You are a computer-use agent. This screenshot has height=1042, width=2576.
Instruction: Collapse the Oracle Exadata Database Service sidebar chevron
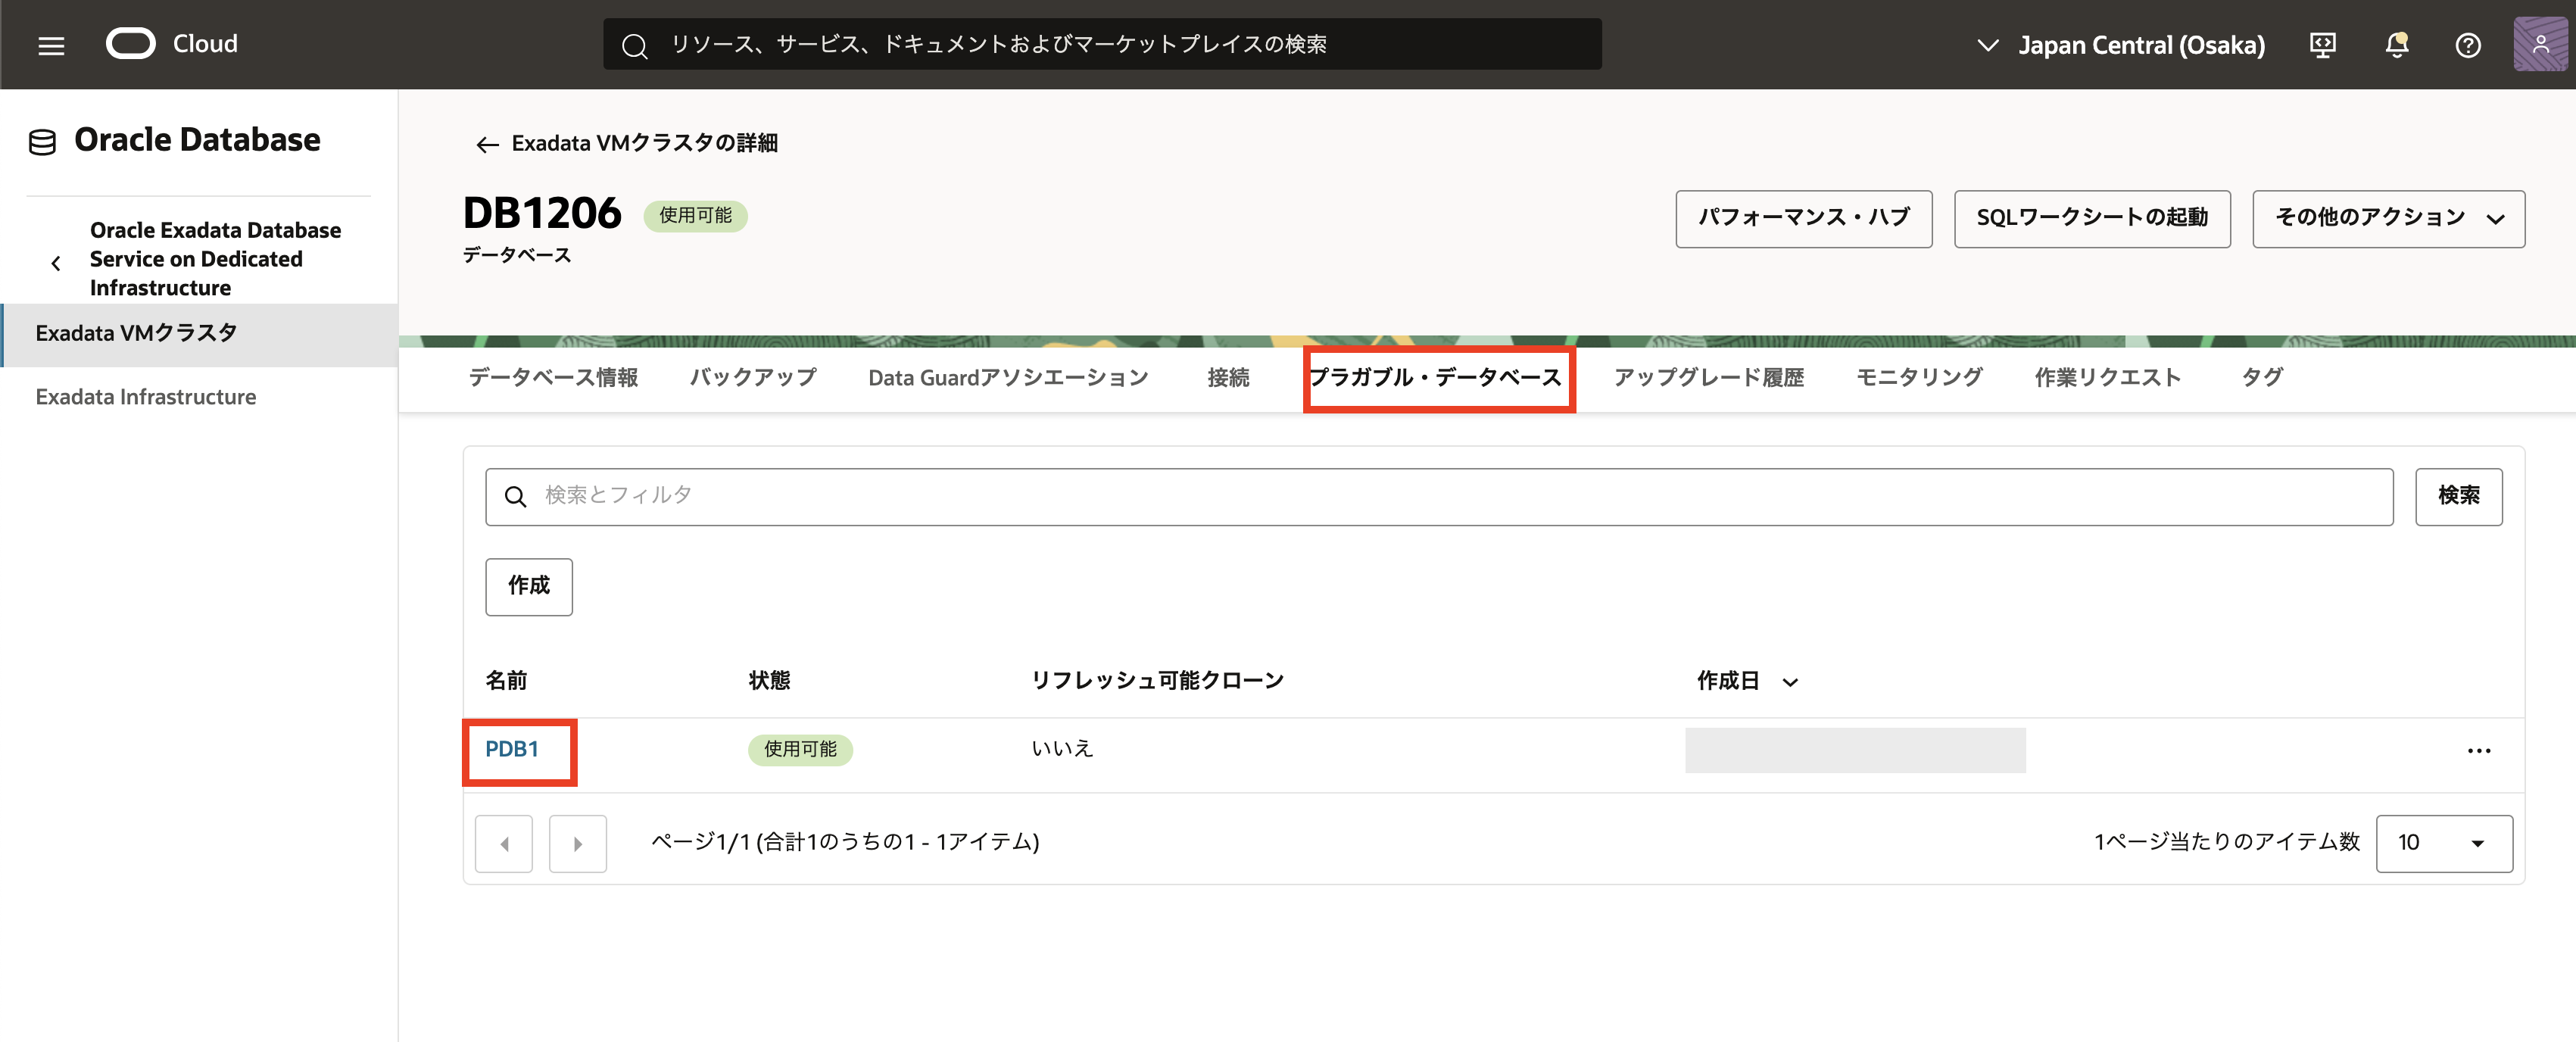56,263
